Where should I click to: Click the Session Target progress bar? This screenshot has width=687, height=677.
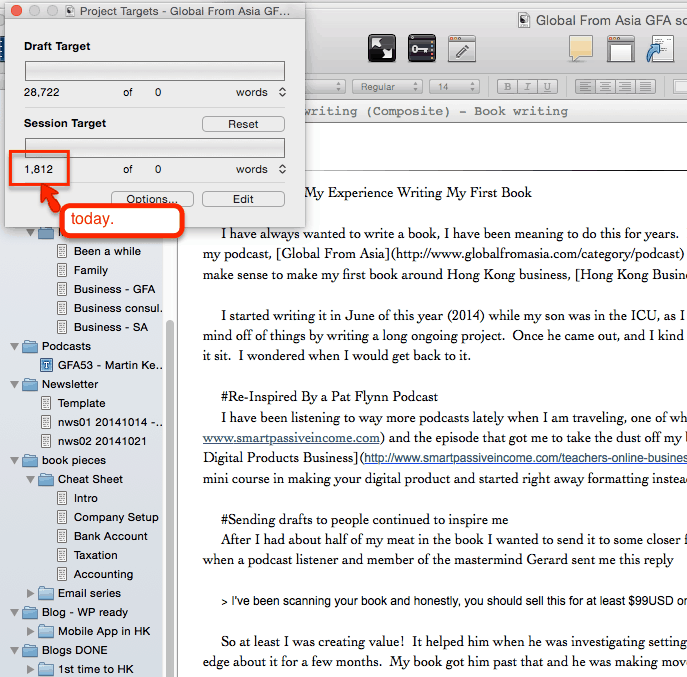click(x=155, y=148)
